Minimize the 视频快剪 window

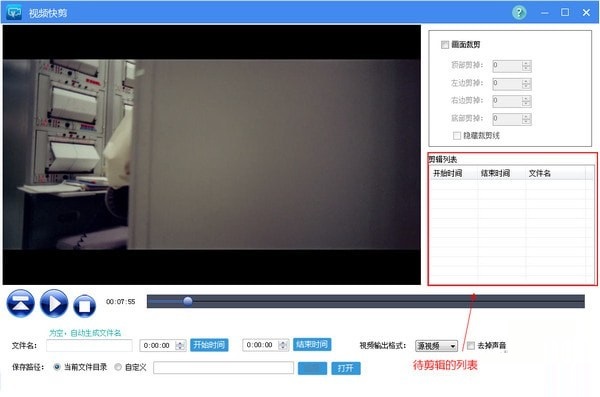(545, 13)
